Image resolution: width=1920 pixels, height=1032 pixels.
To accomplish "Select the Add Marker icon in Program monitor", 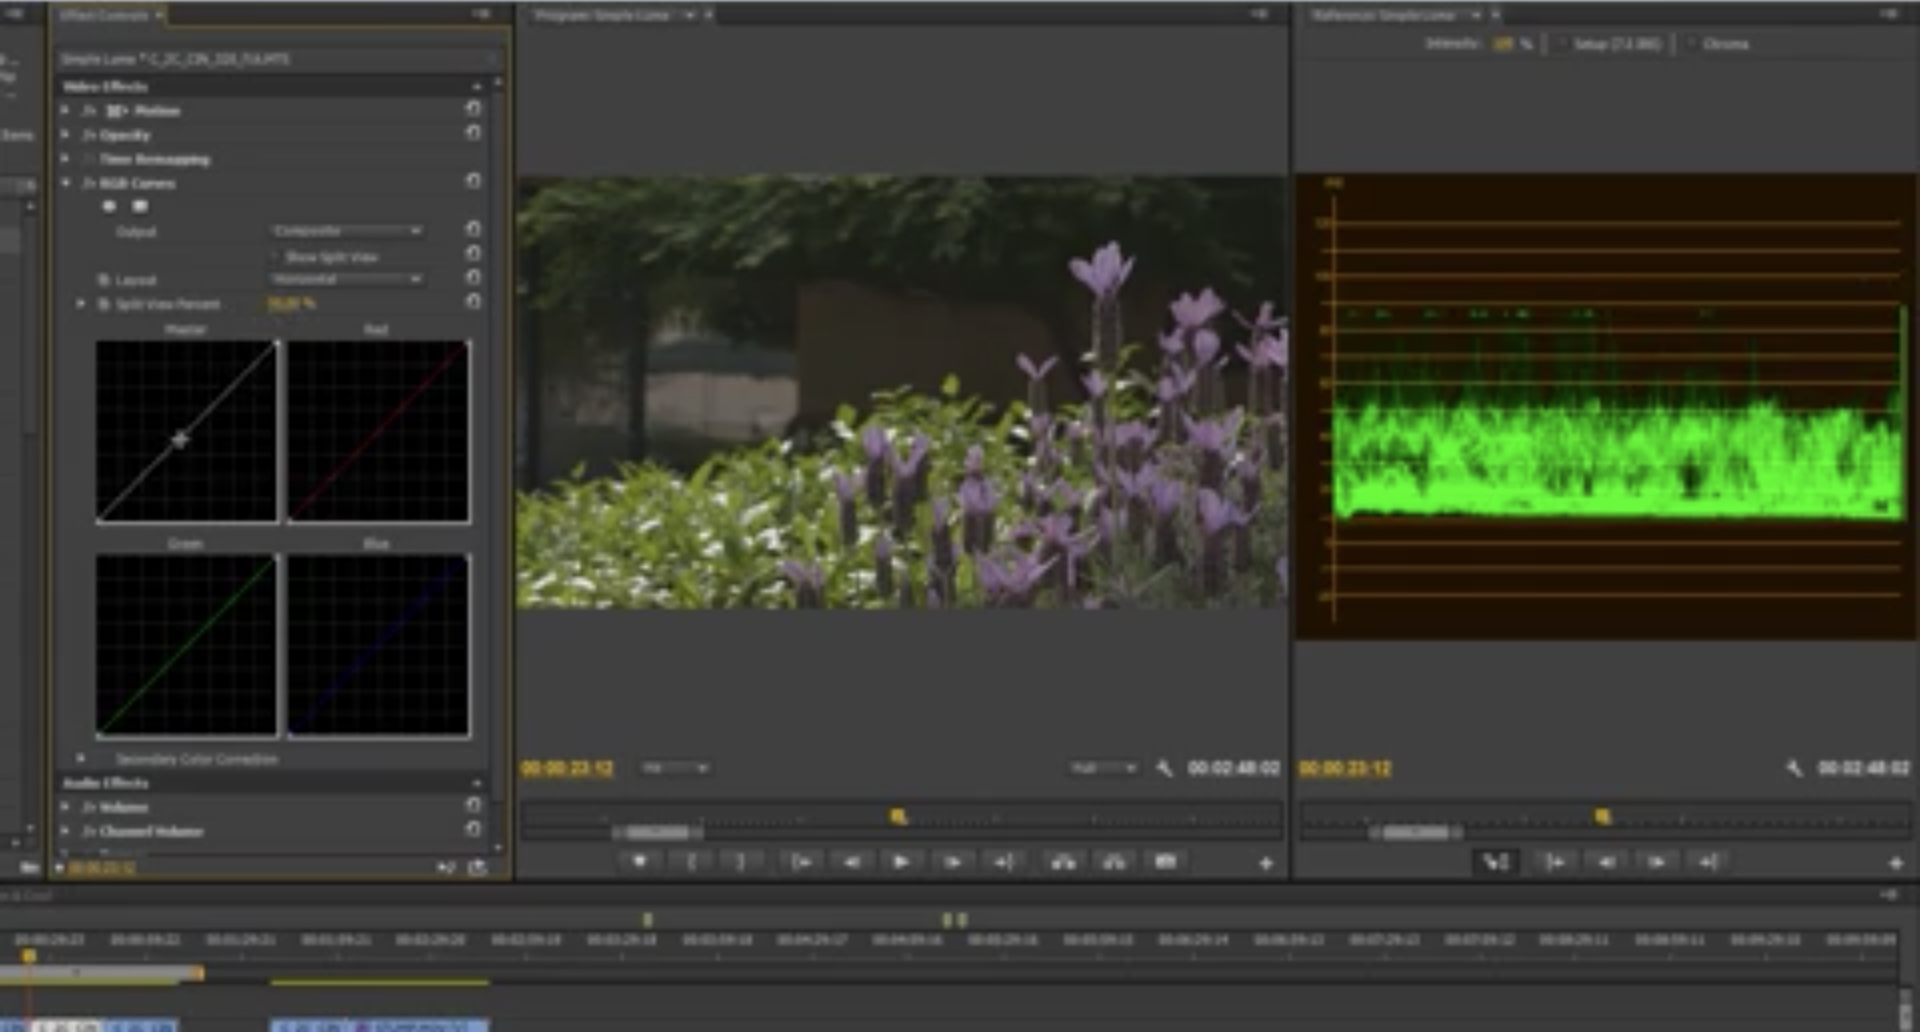I will tap(638, 860).
